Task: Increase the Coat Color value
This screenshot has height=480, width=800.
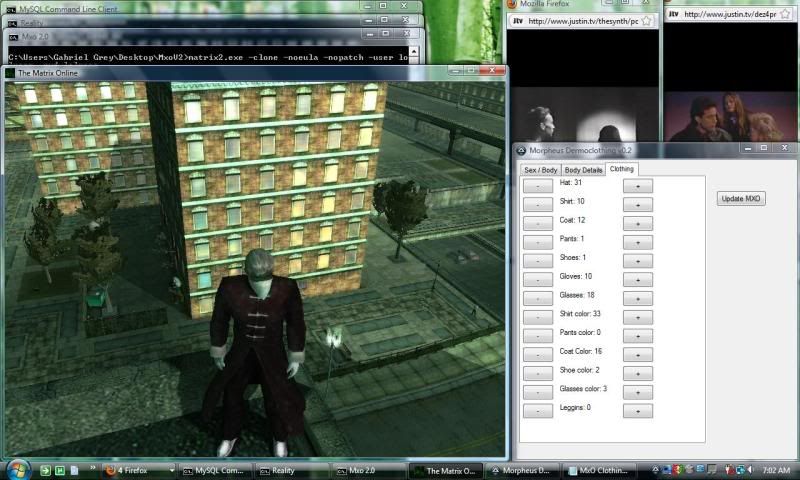Action: (638, 355)
